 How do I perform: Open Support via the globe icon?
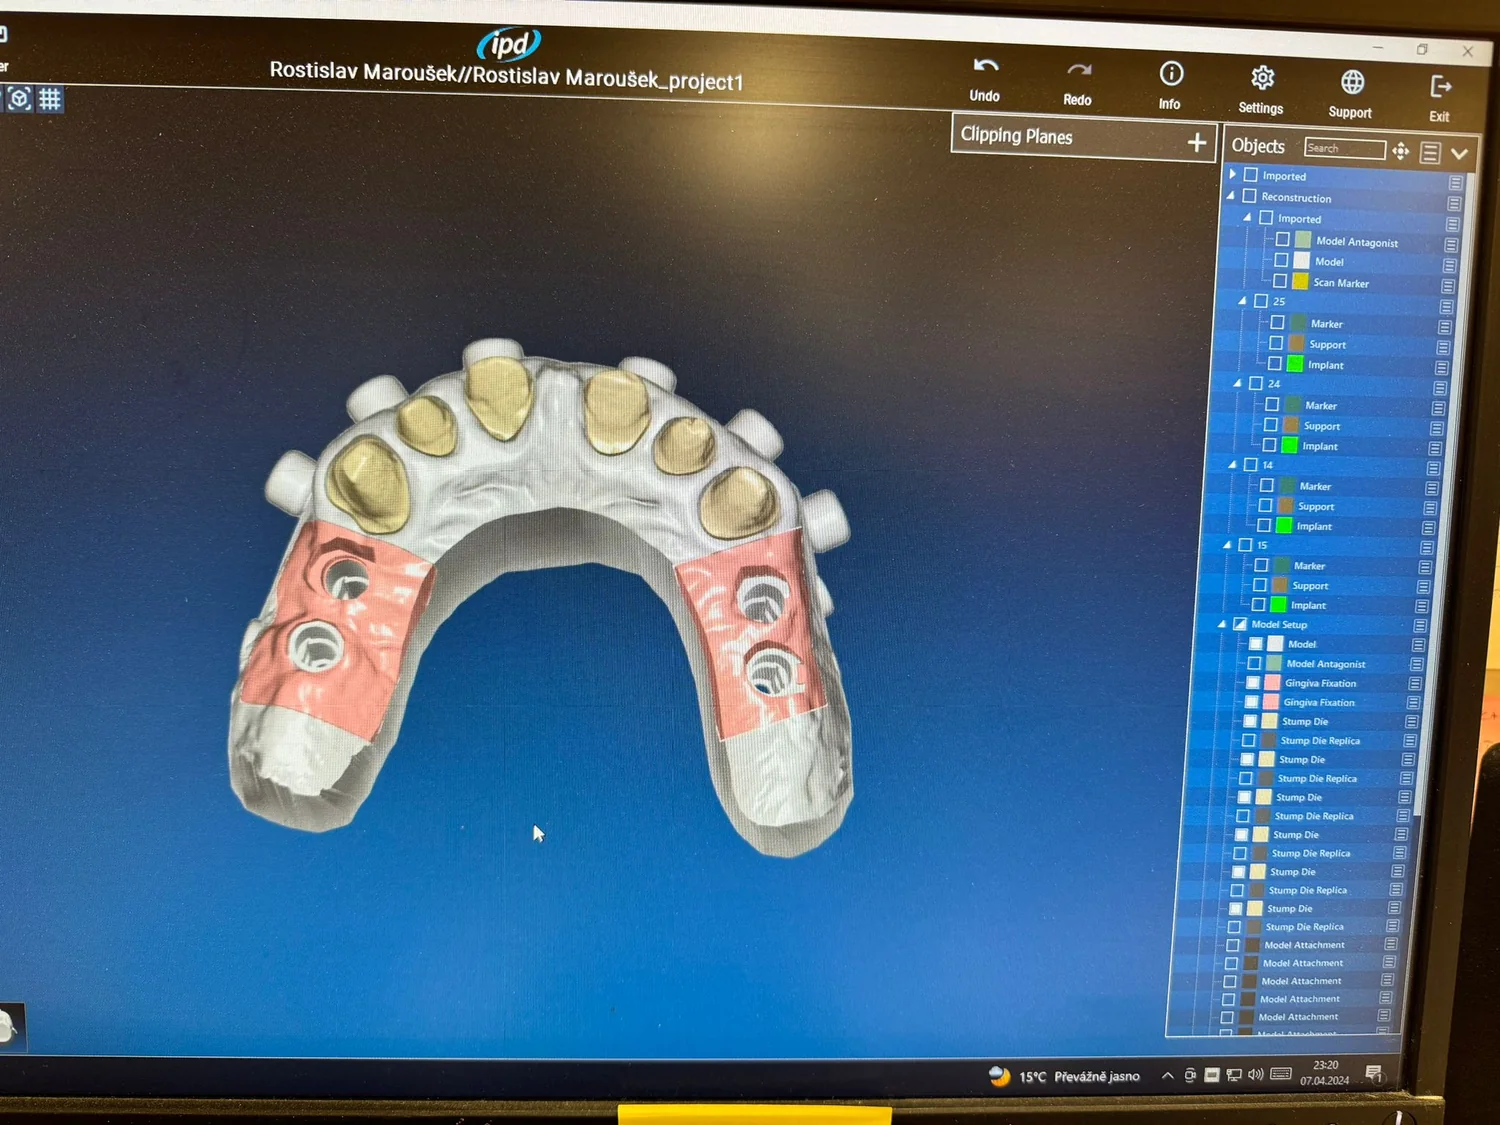click(1352, 82)
